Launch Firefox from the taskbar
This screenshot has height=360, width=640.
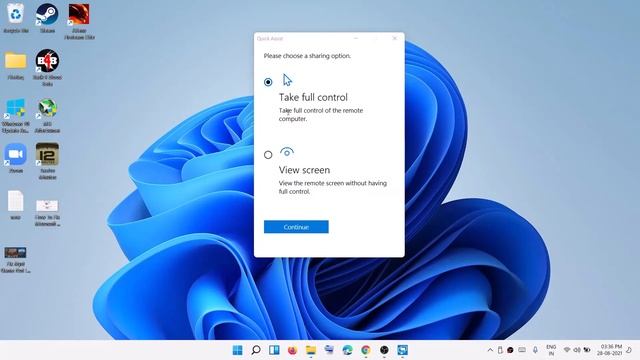[292, 350]
